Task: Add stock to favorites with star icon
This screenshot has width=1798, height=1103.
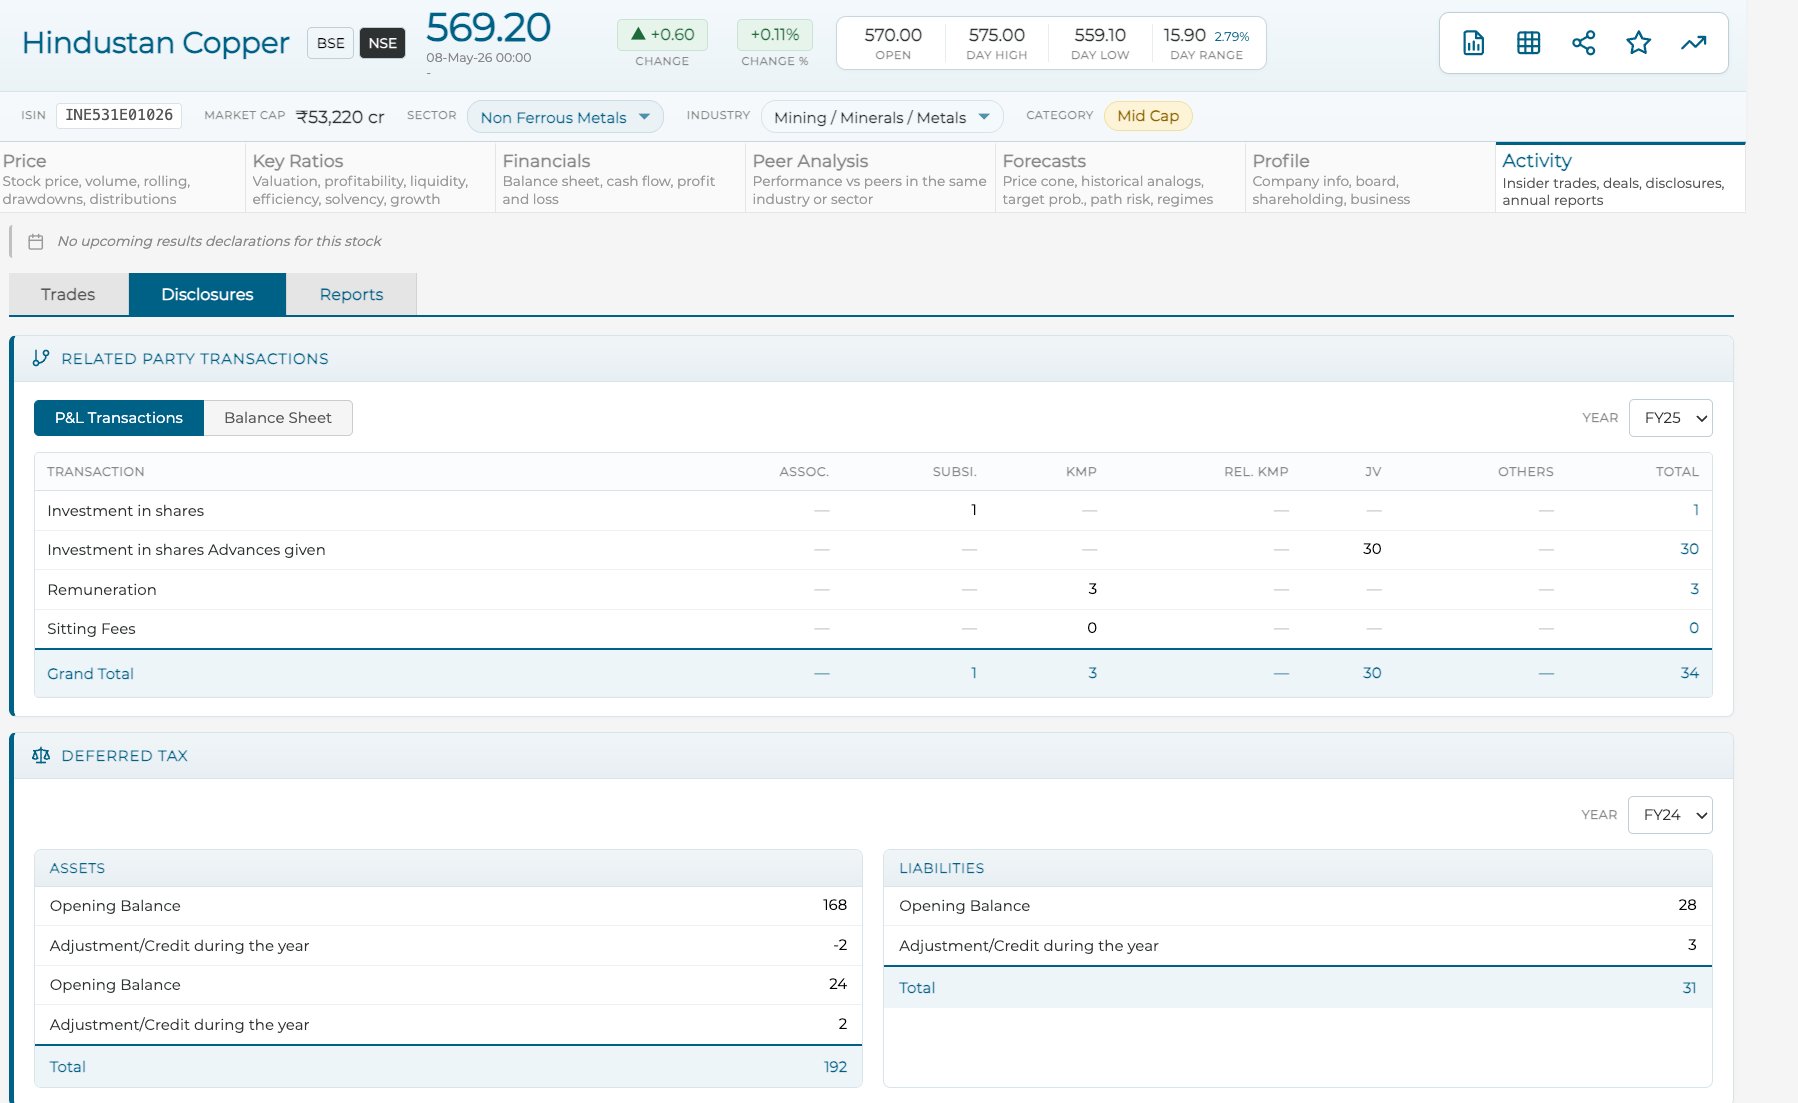Action: coord(1638,43)
